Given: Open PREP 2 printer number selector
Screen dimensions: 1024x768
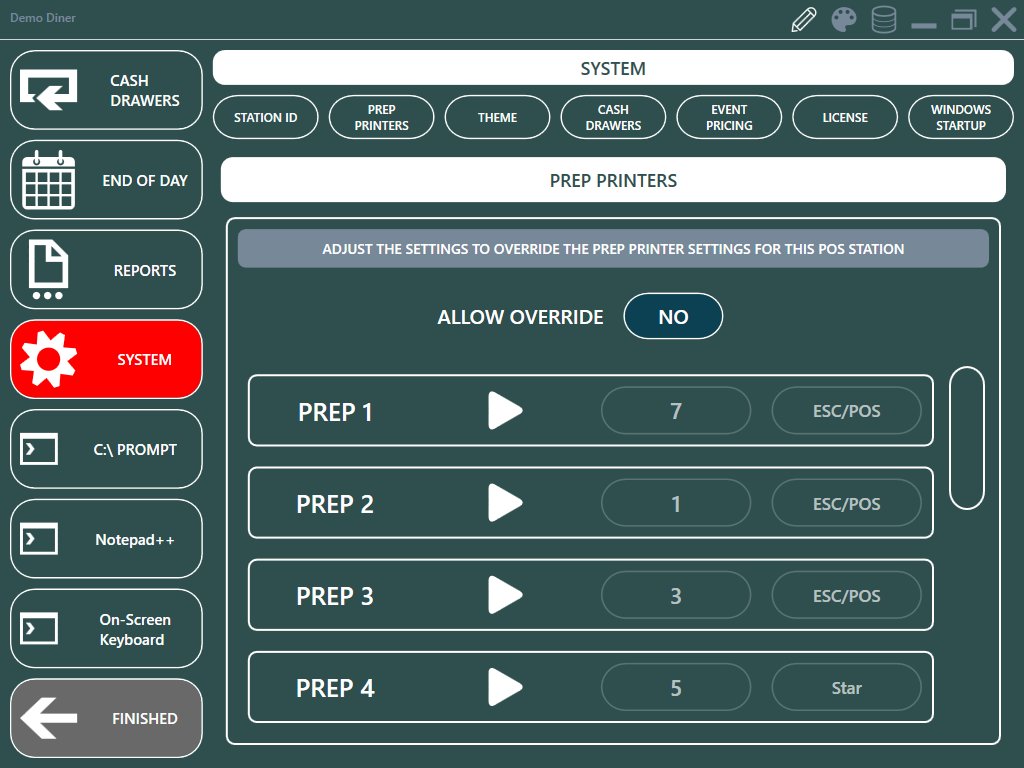Looking at the screenshot, I should [675, 504].
